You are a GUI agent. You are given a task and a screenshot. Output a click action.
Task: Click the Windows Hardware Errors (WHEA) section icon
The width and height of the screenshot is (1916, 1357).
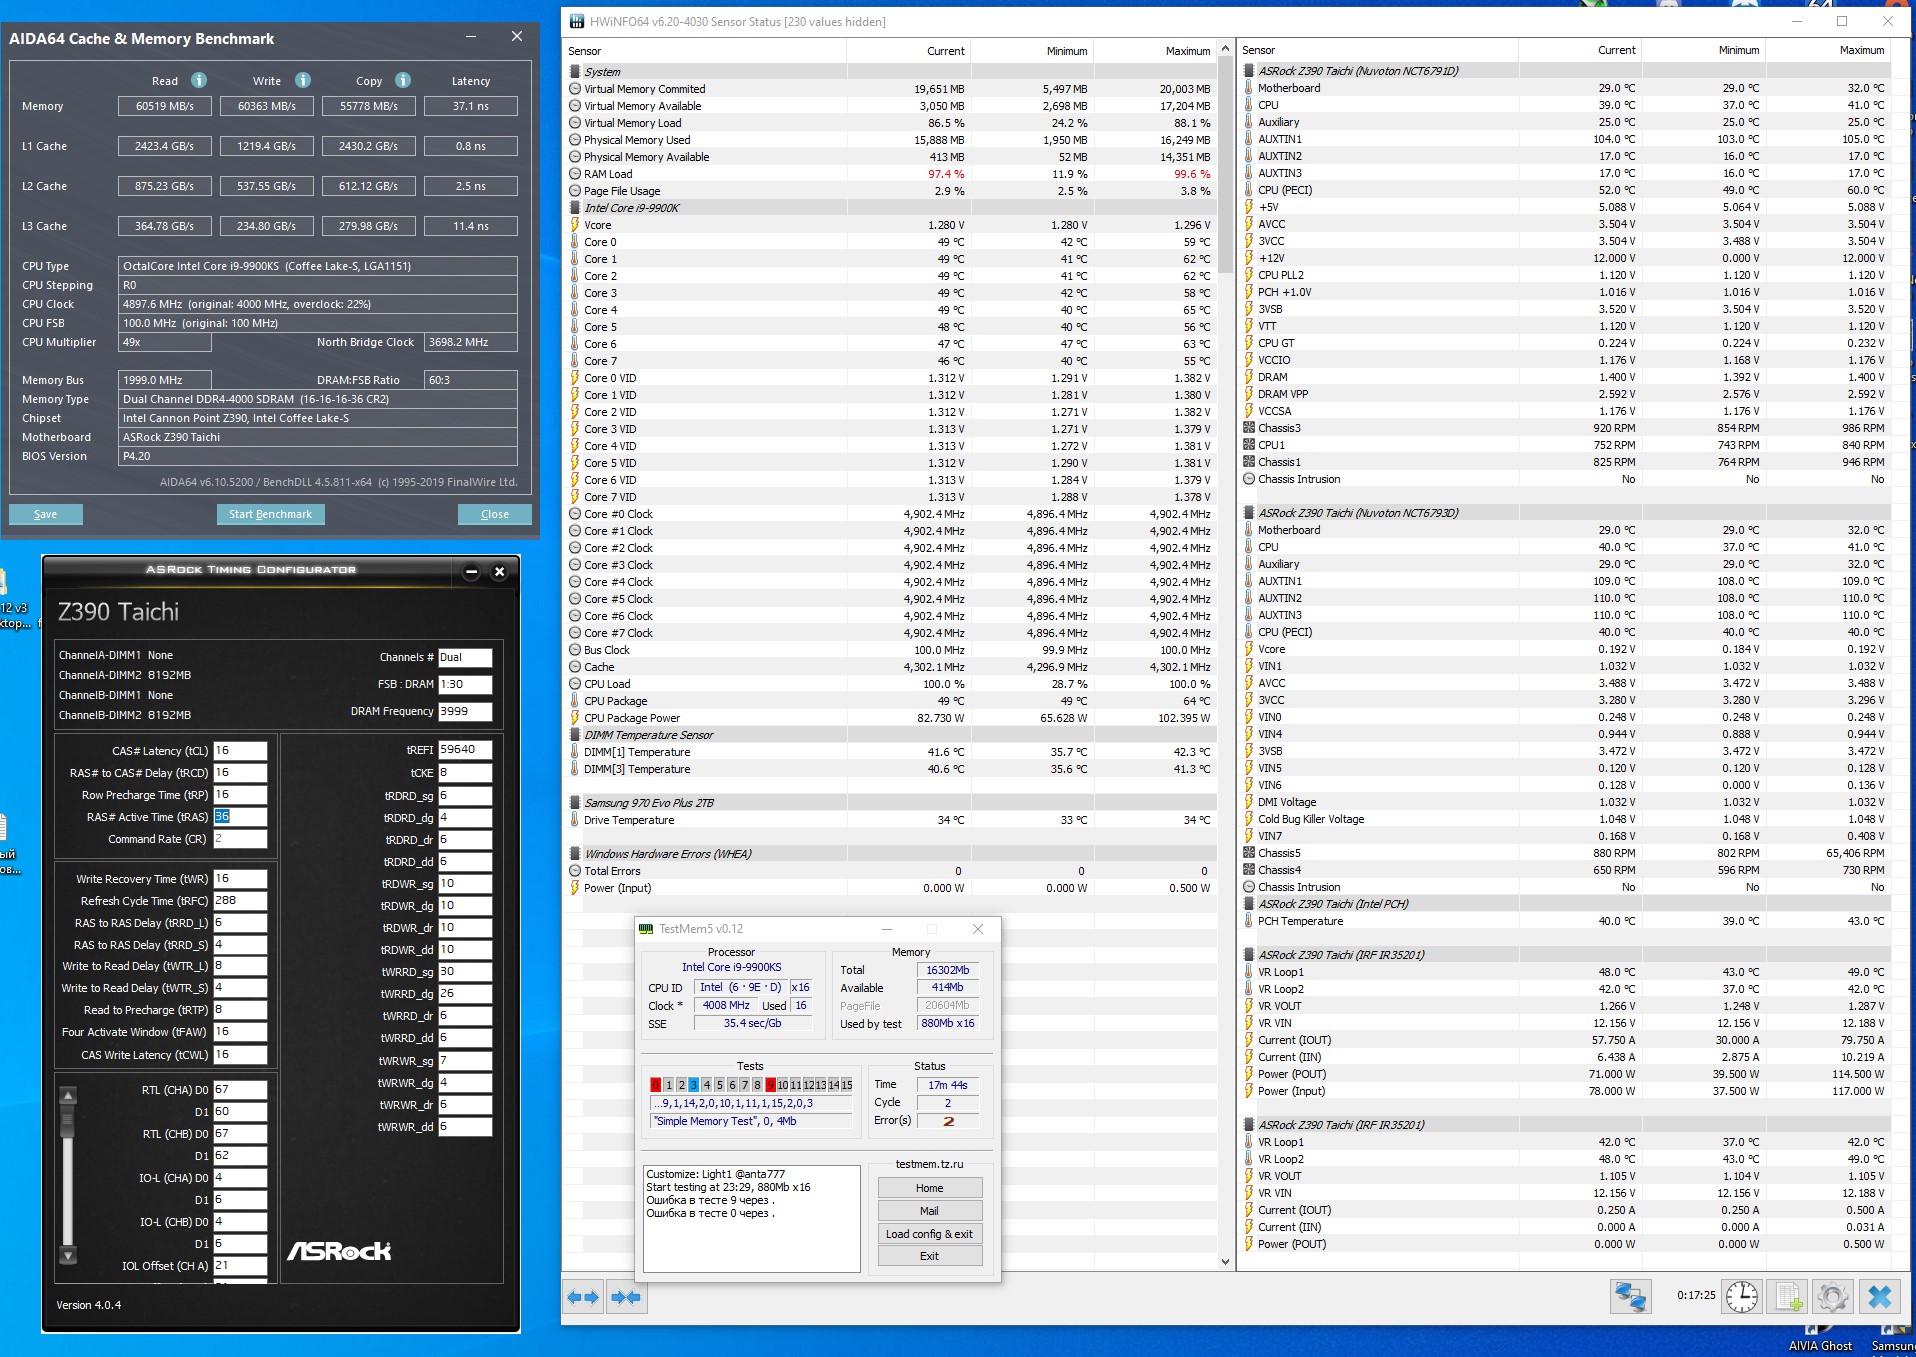coord(575,854)
